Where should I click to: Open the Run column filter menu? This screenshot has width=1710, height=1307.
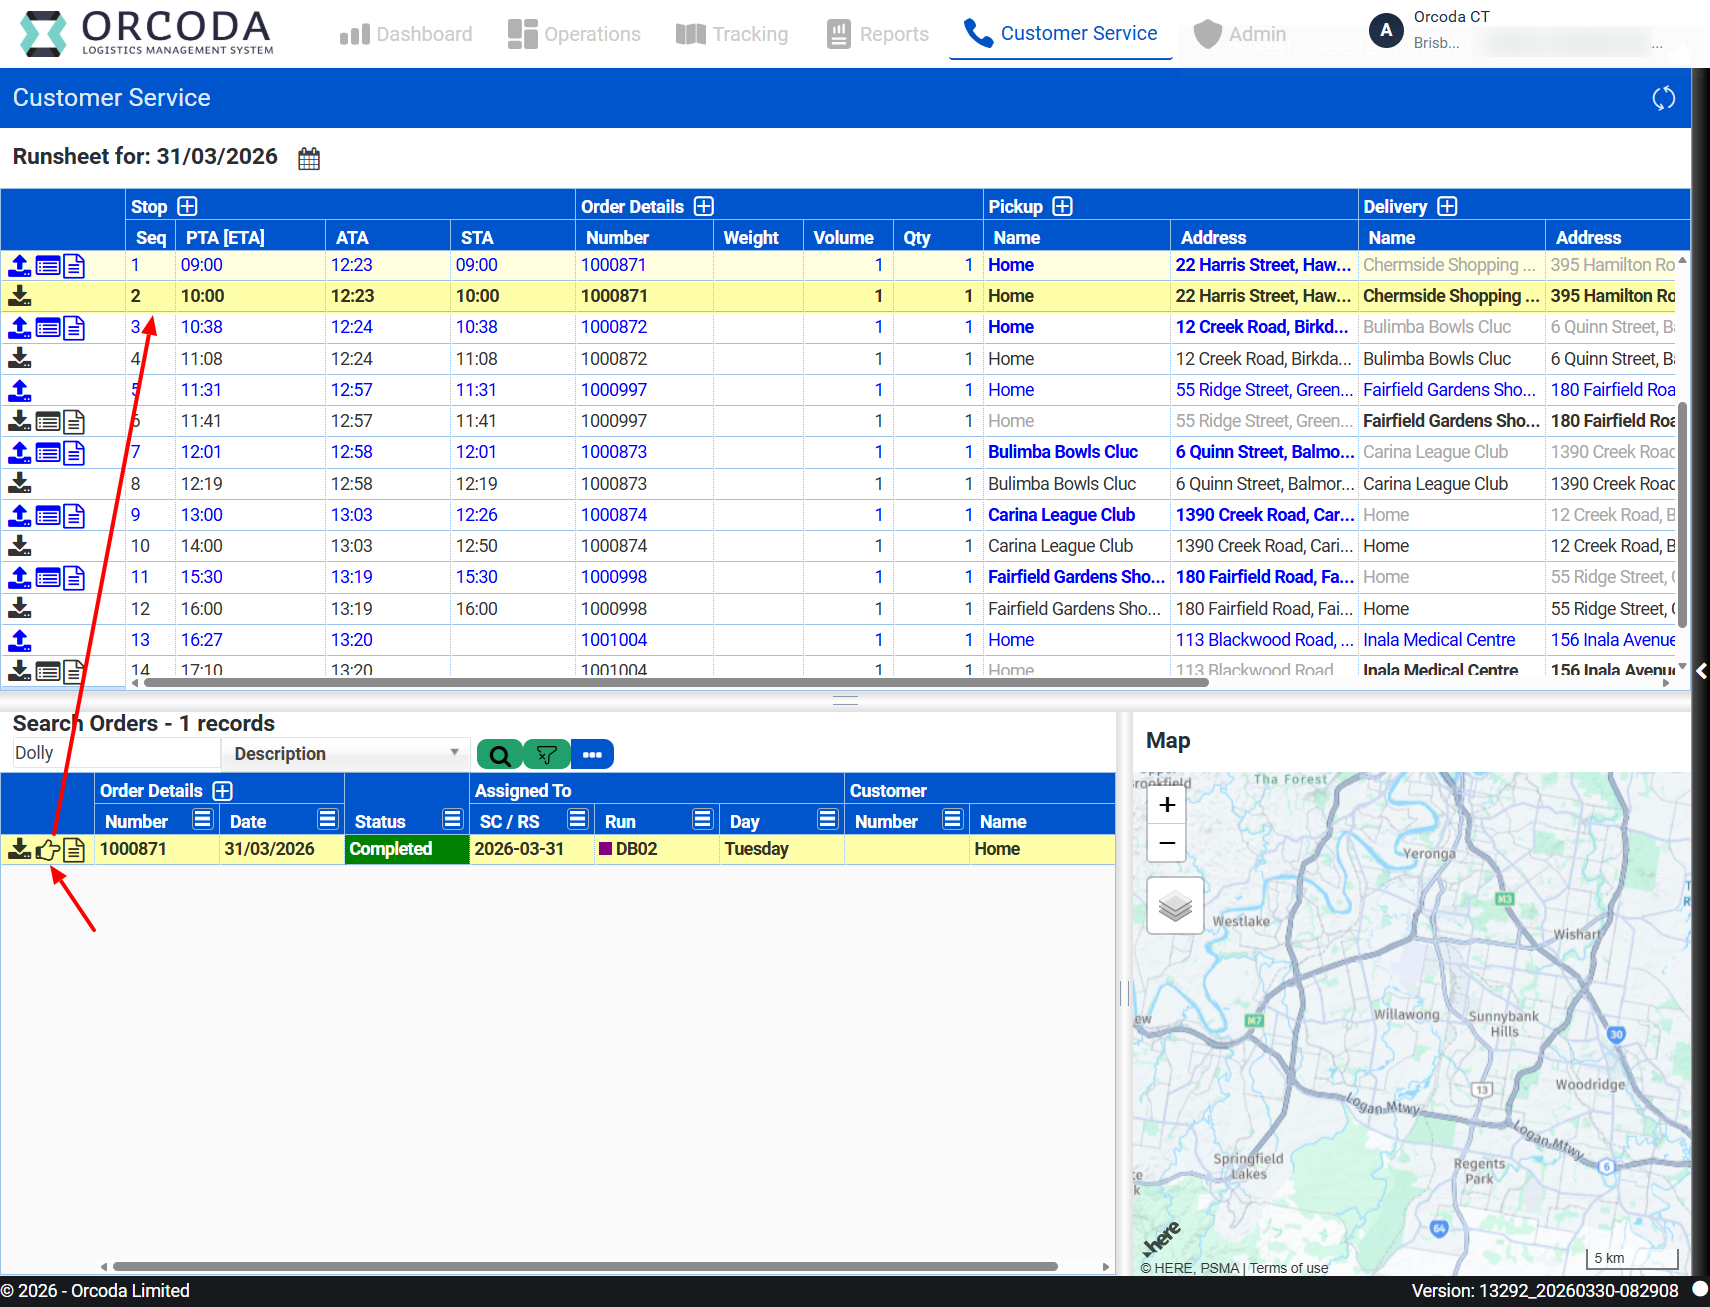[702, 820]
